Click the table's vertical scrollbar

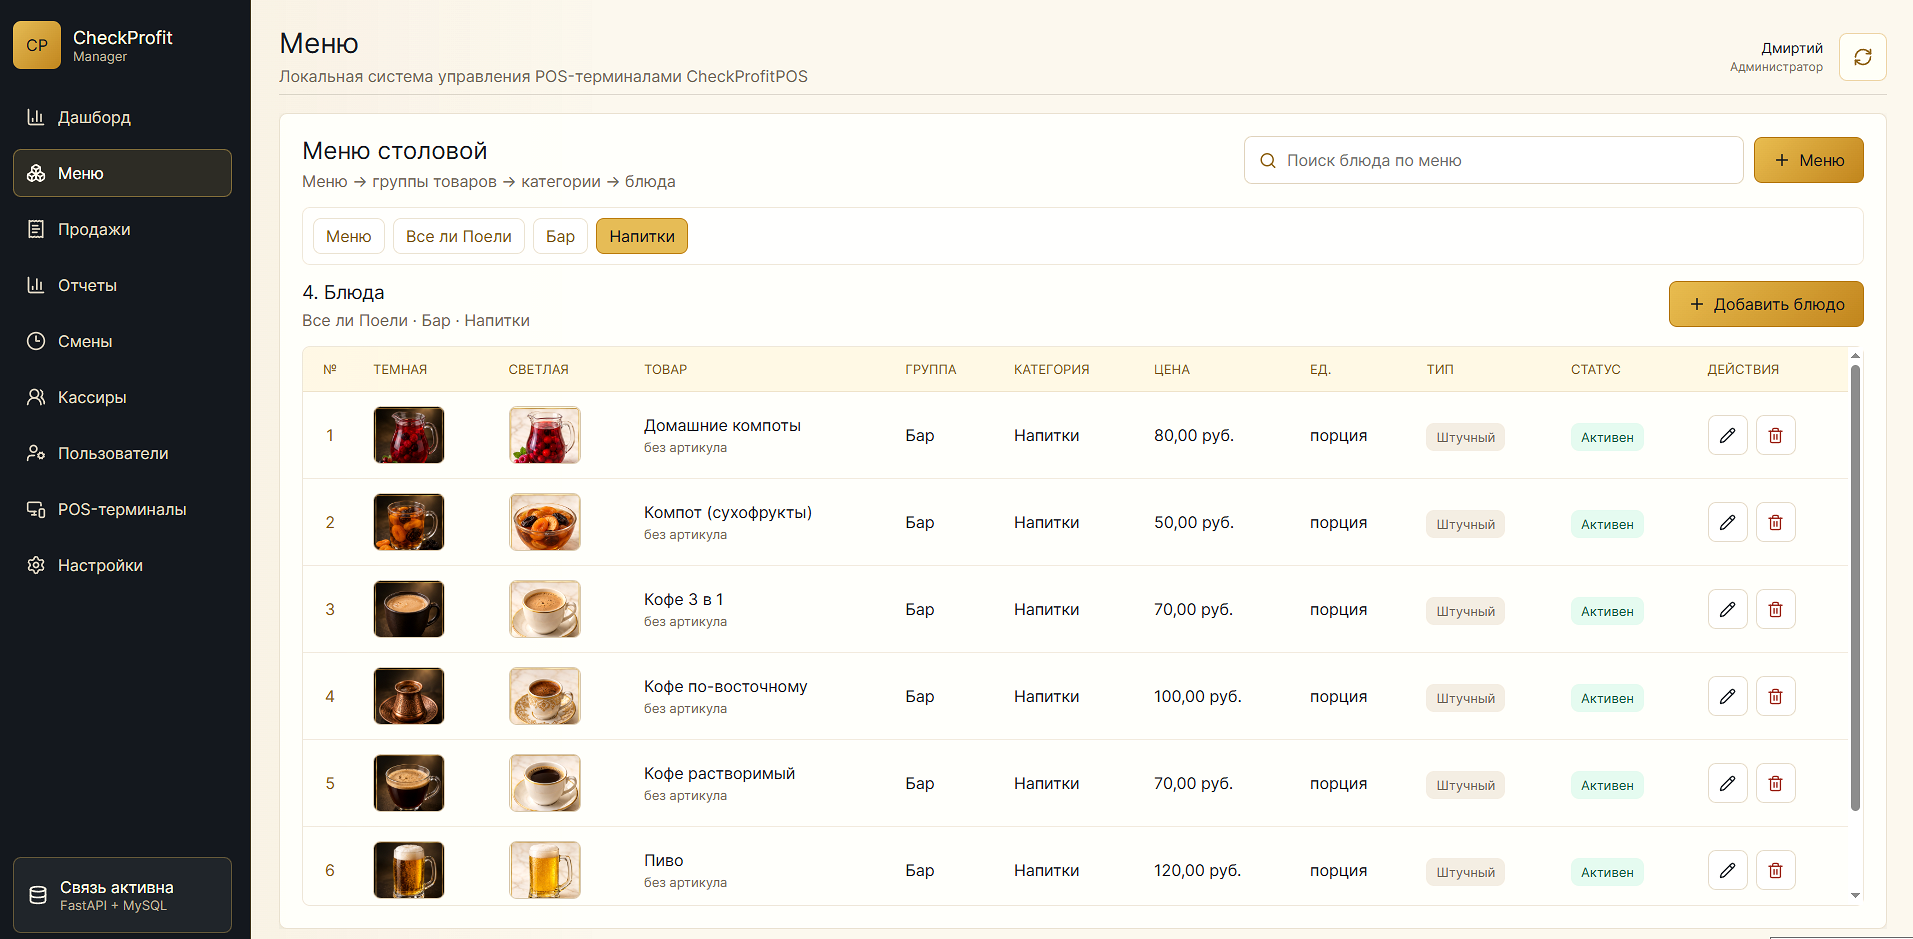tap(1855, 588)
